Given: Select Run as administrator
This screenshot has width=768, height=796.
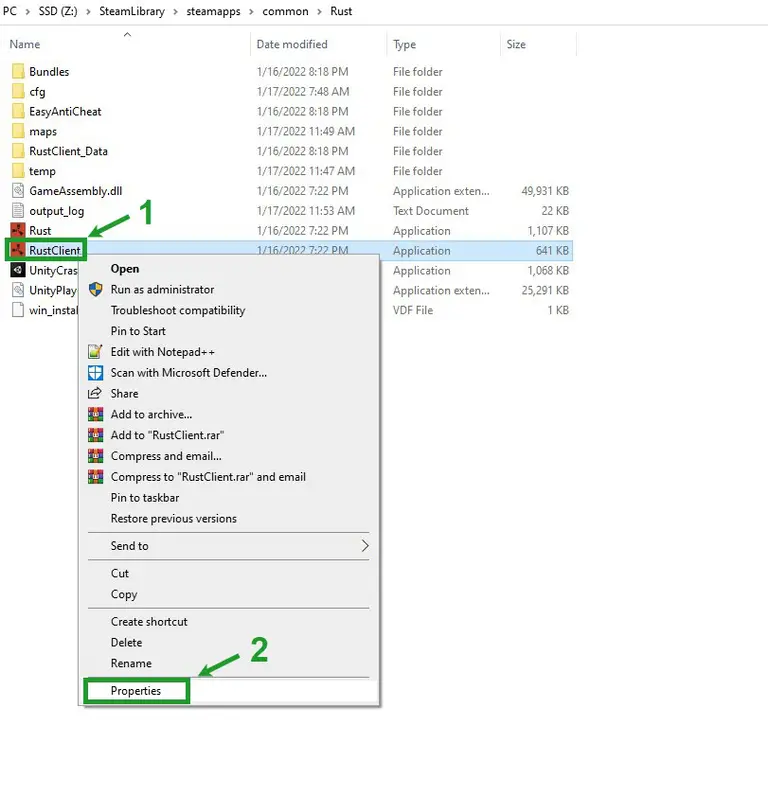Looking at the screenshot, I should click(x=162, y=289).
